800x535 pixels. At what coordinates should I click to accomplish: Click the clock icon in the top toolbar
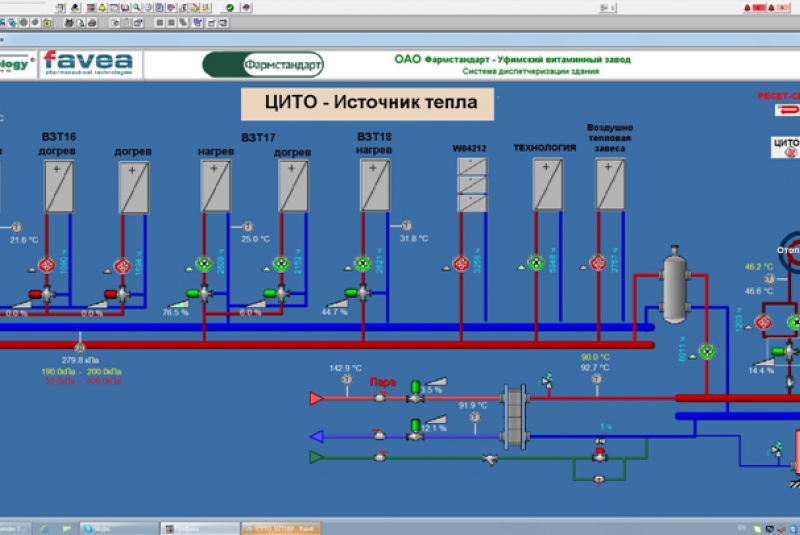click(148, 8)
